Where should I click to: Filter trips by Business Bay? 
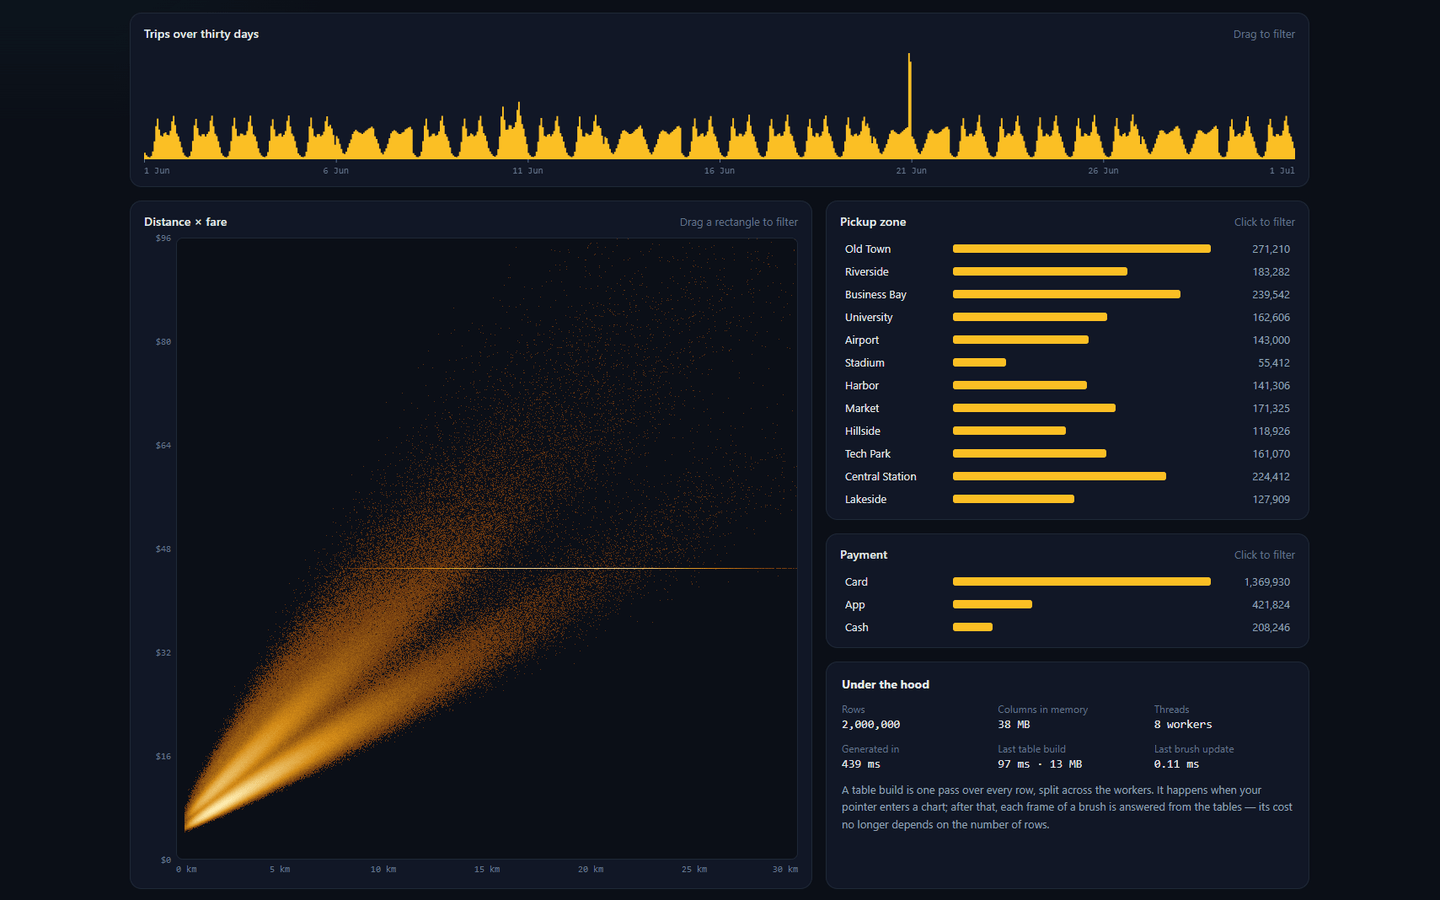click(x=1067, y=295)
